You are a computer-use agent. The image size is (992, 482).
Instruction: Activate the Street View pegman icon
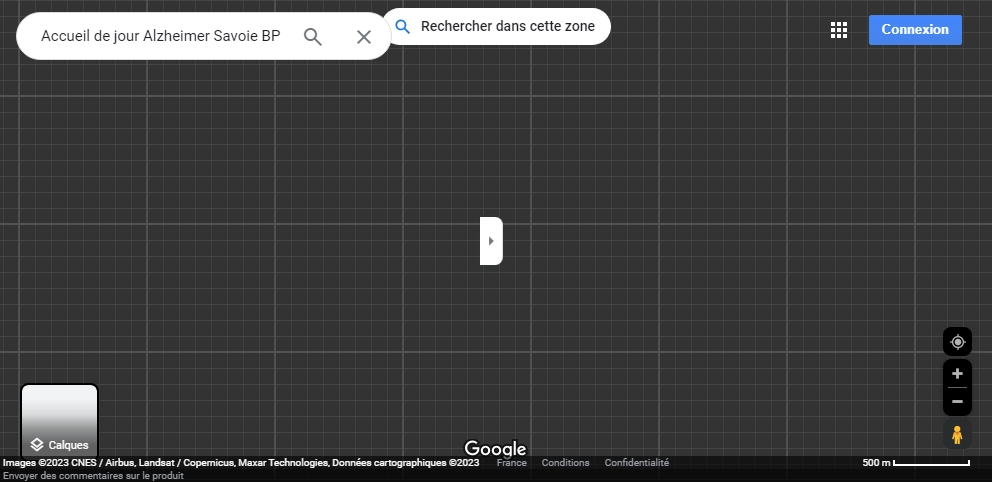click(x=957, y=435)
